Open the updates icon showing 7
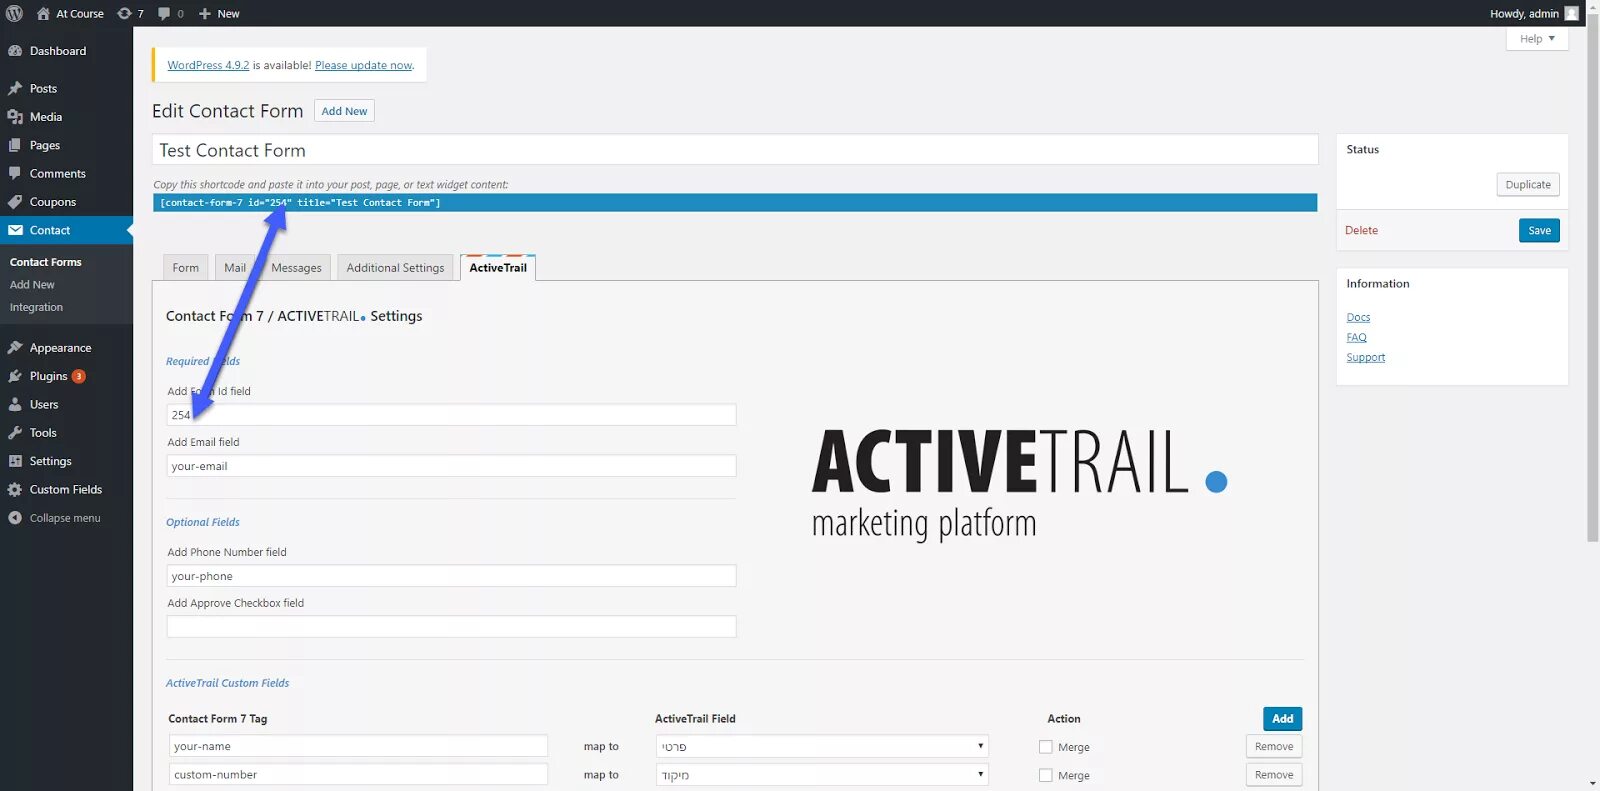 point(124,13)
